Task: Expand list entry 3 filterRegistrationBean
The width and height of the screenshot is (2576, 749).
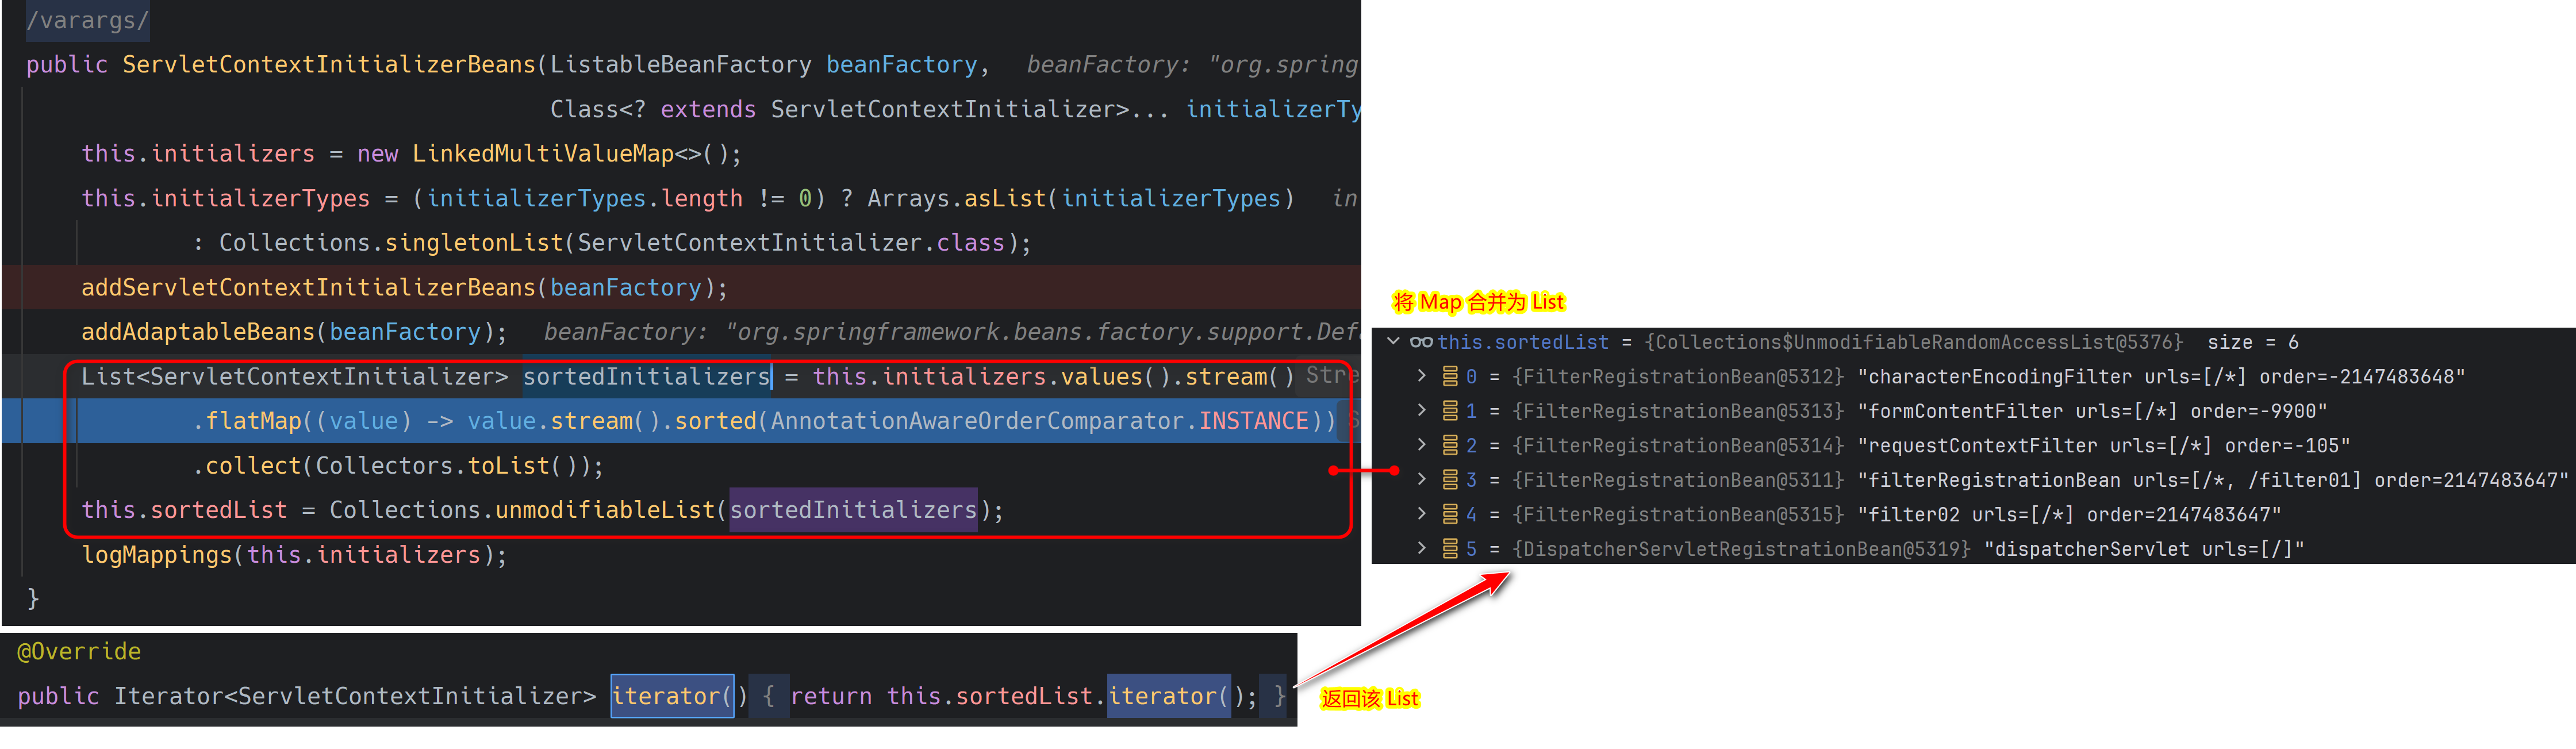Action: point(1421,480)
